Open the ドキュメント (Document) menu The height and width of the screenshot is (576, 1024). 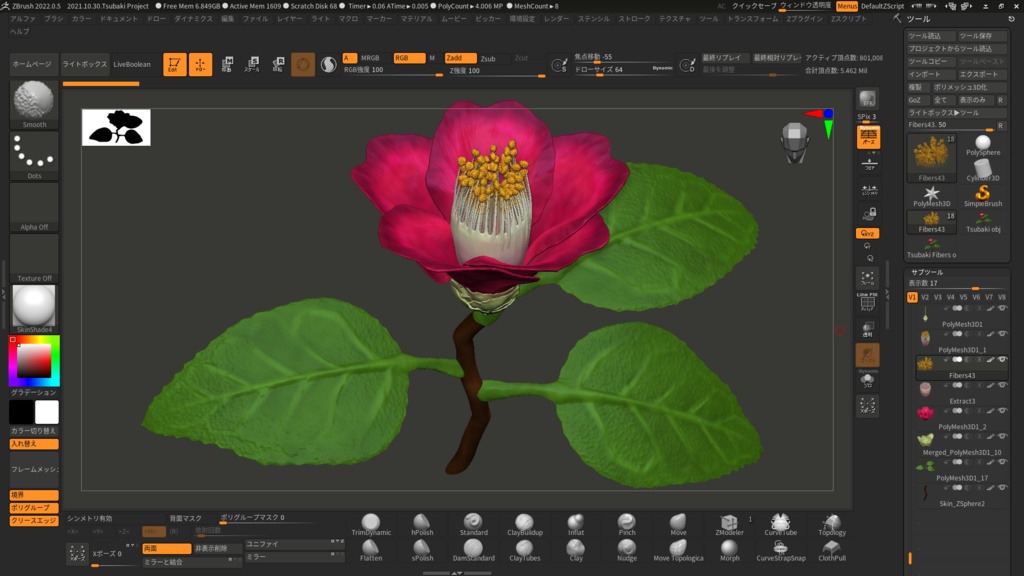click(118, 19)
